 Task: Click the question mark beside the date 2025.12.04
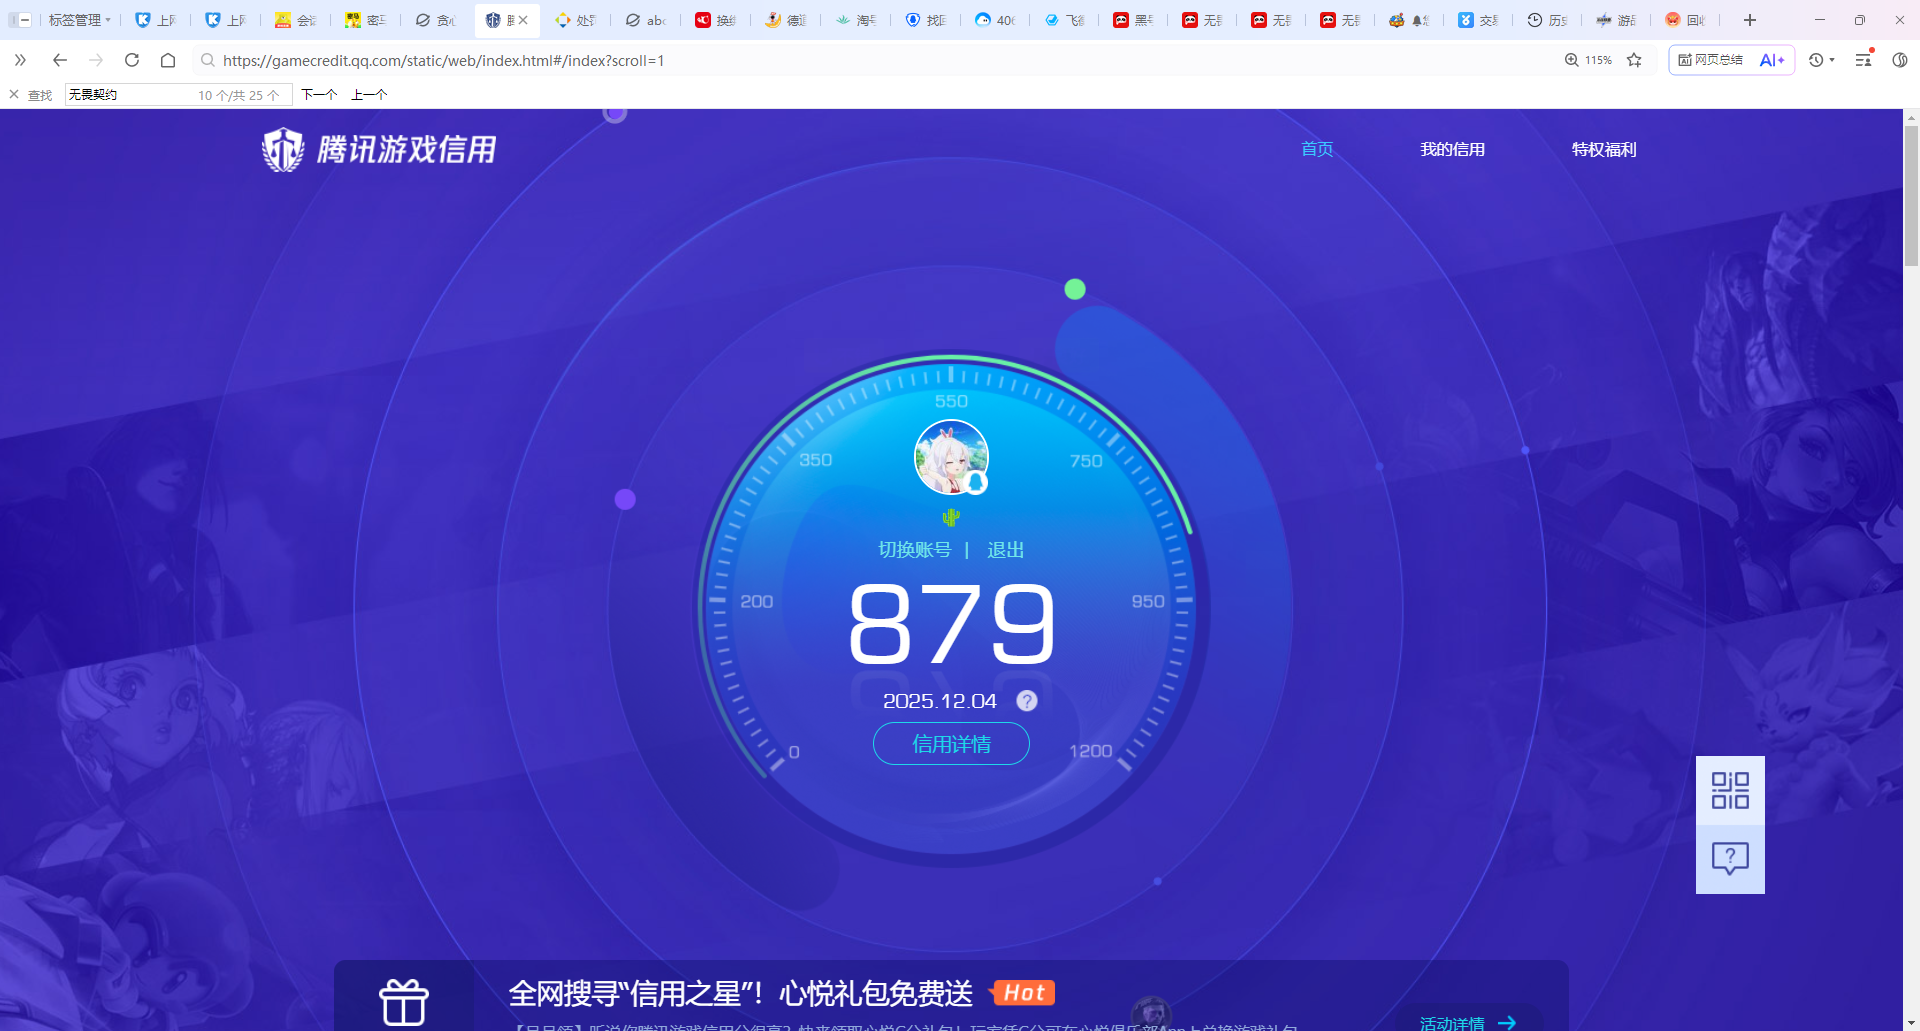1026,701
